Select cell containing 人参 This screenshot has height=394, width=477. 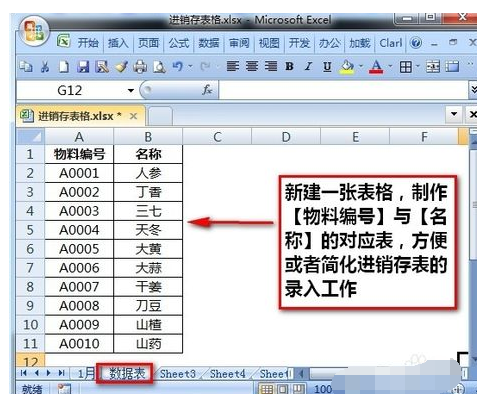[148, 173]
